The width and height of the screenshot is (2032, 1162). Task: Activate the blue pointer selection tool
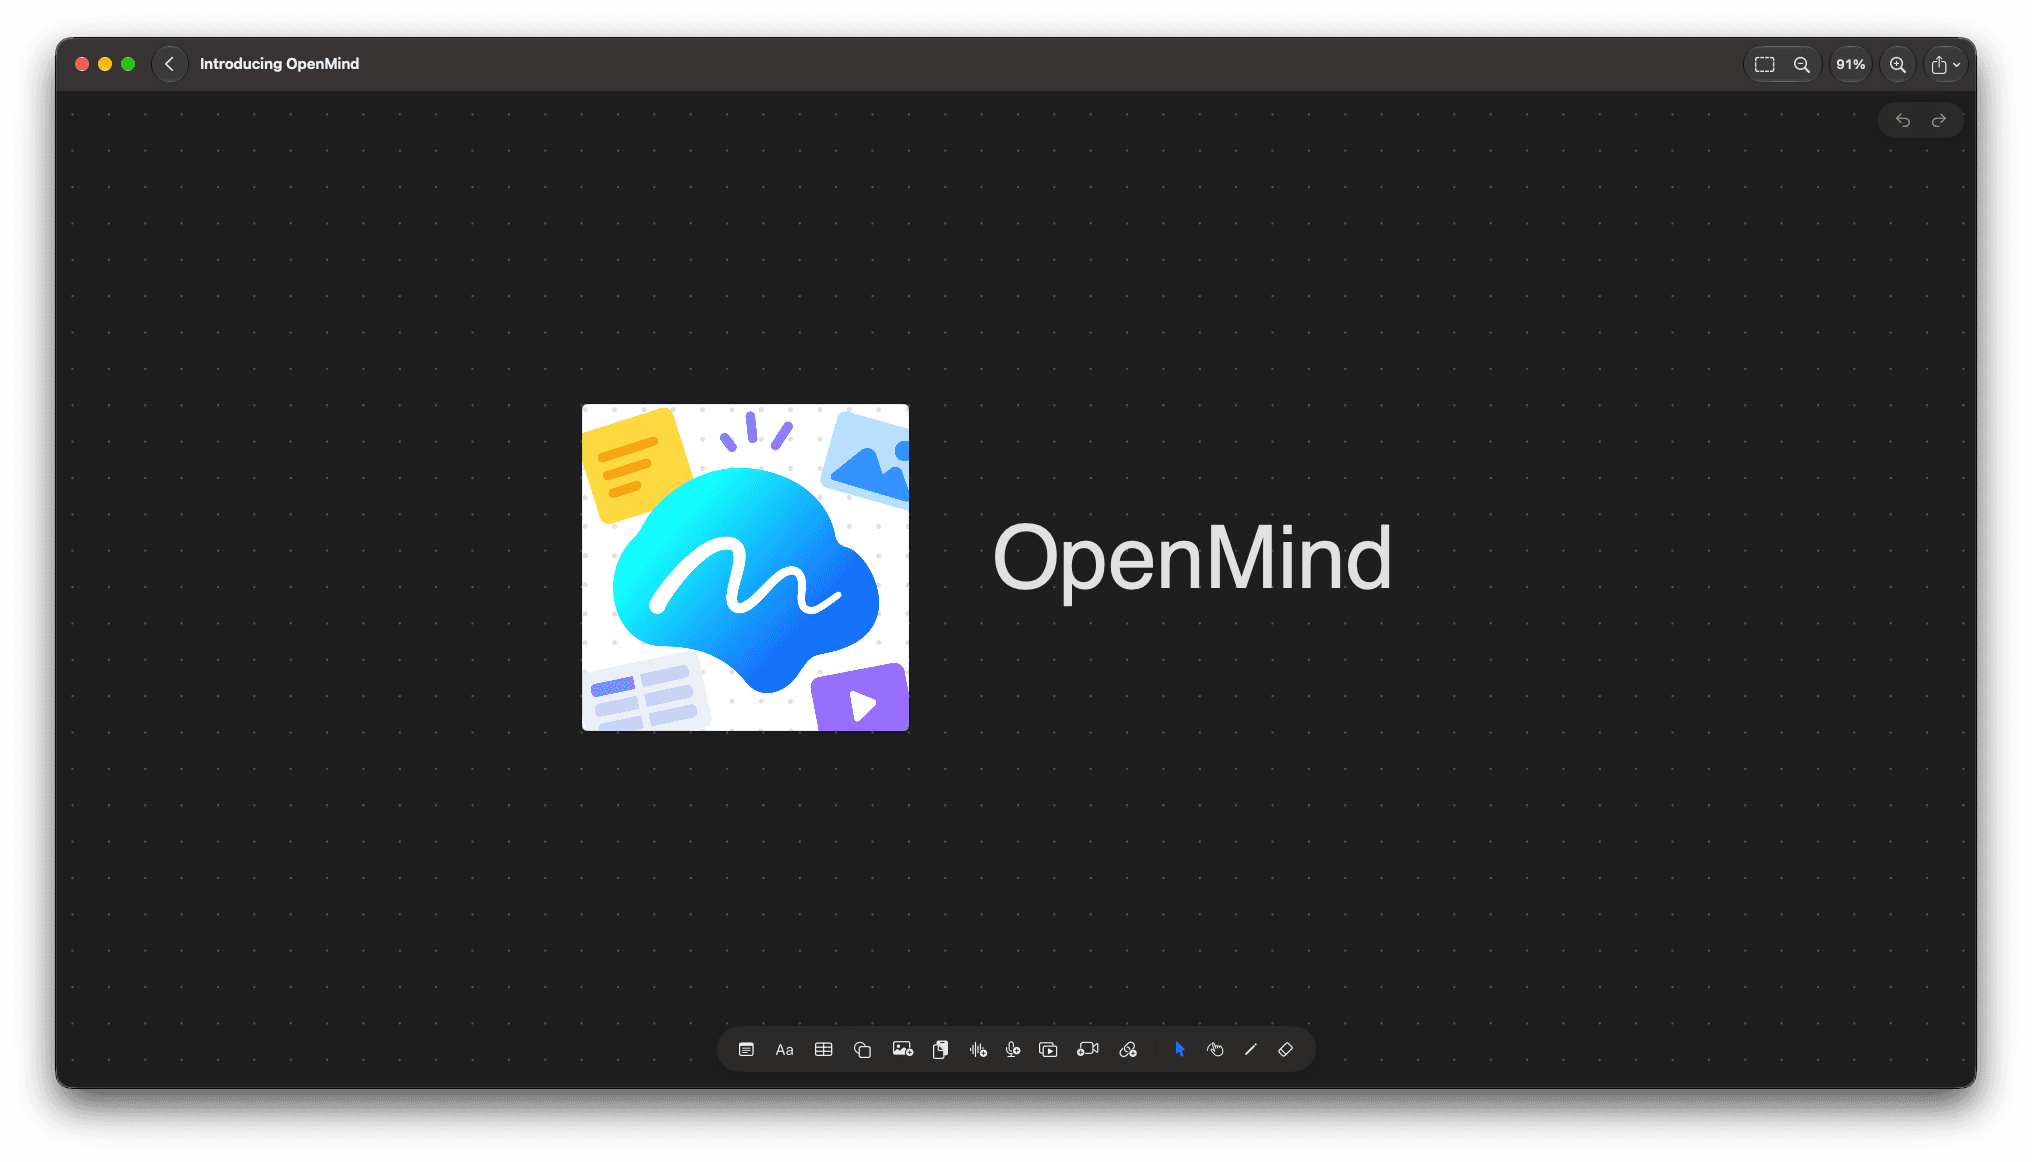[1180, 1049]
